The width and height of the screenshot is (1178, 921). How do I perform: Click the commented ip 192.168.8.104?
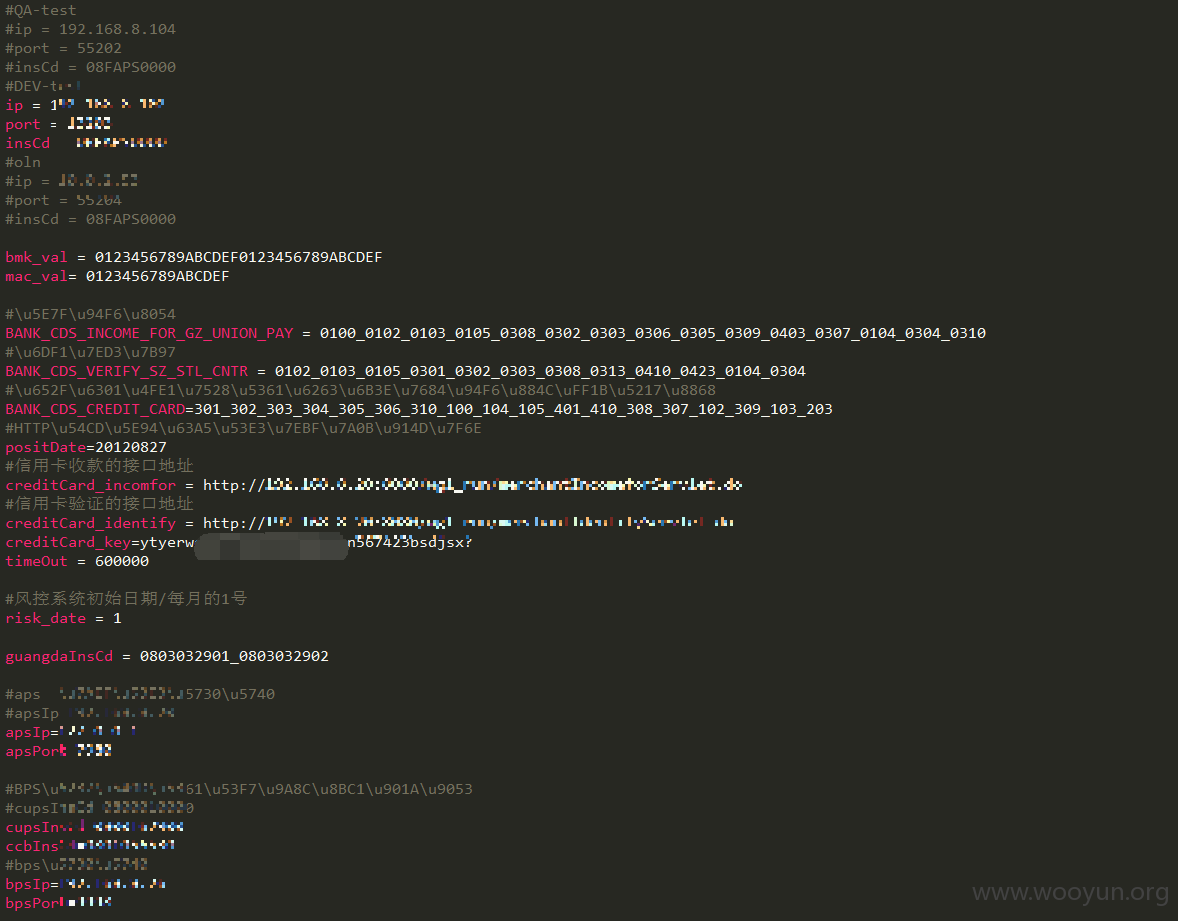coord(117,29)
